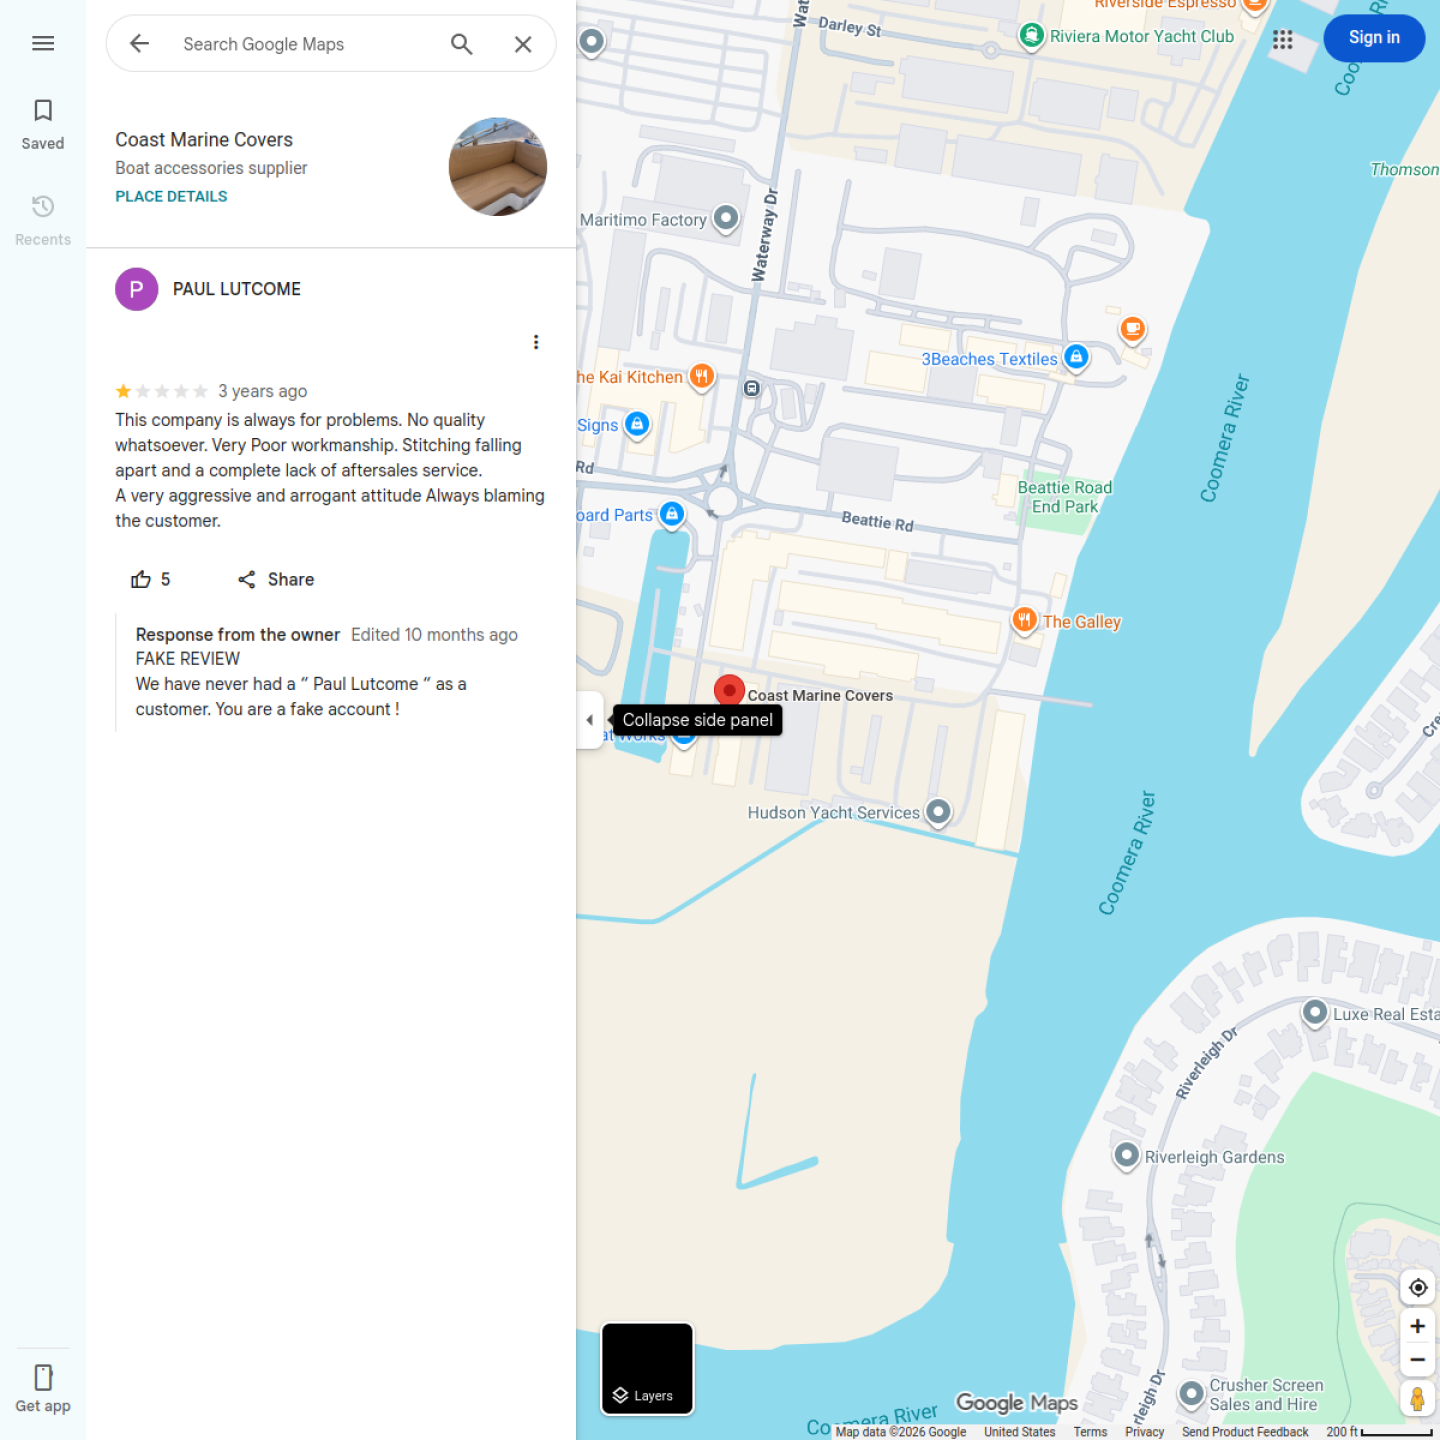The width and height of the screenshot is (1440, 1440).
Task: Click The Galley restaurant marker
Action: (1024, 620)
